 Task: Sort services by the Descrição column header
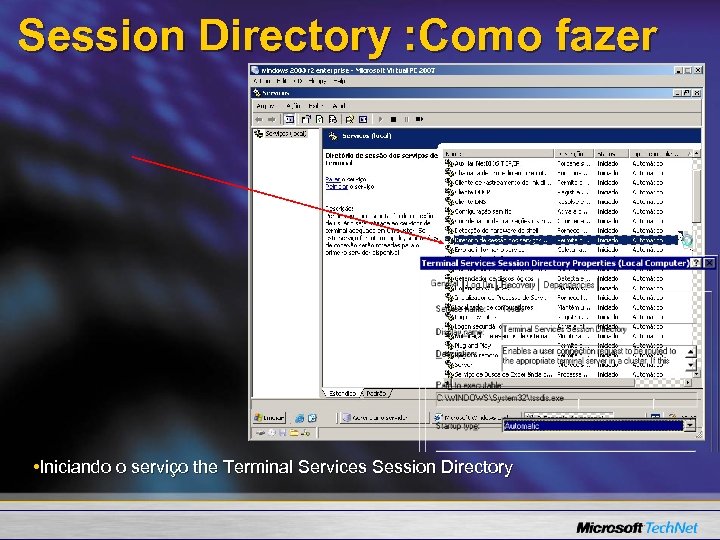[574, 154]
